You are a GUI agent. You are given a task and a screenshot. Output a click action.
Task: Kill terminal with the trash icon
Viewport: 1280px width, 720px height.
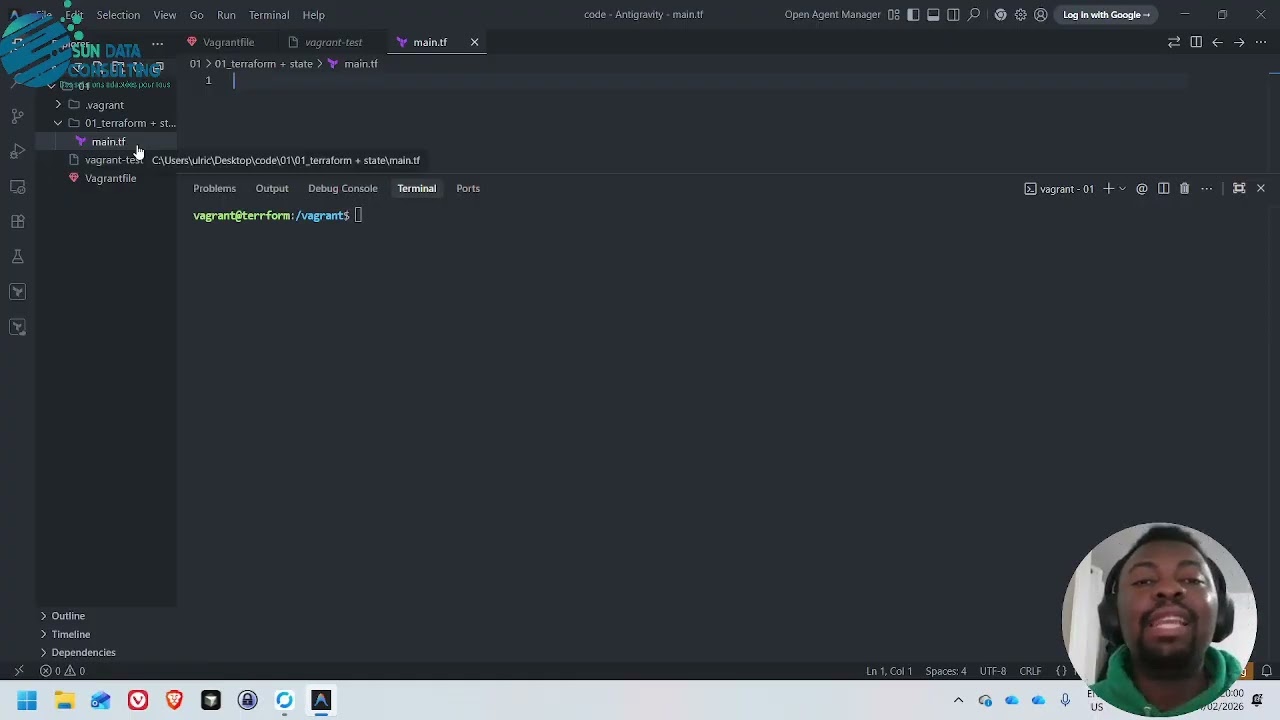tap(1184, 188)
